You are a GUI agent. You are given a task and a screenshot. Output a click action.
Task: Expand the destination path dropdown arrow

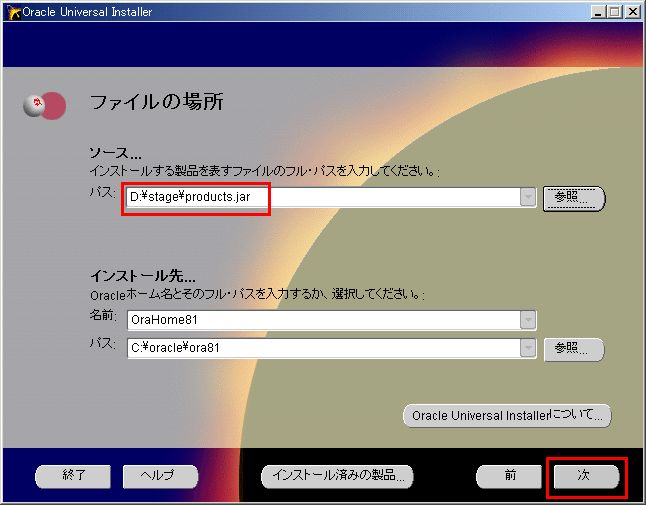pos(528,348)
